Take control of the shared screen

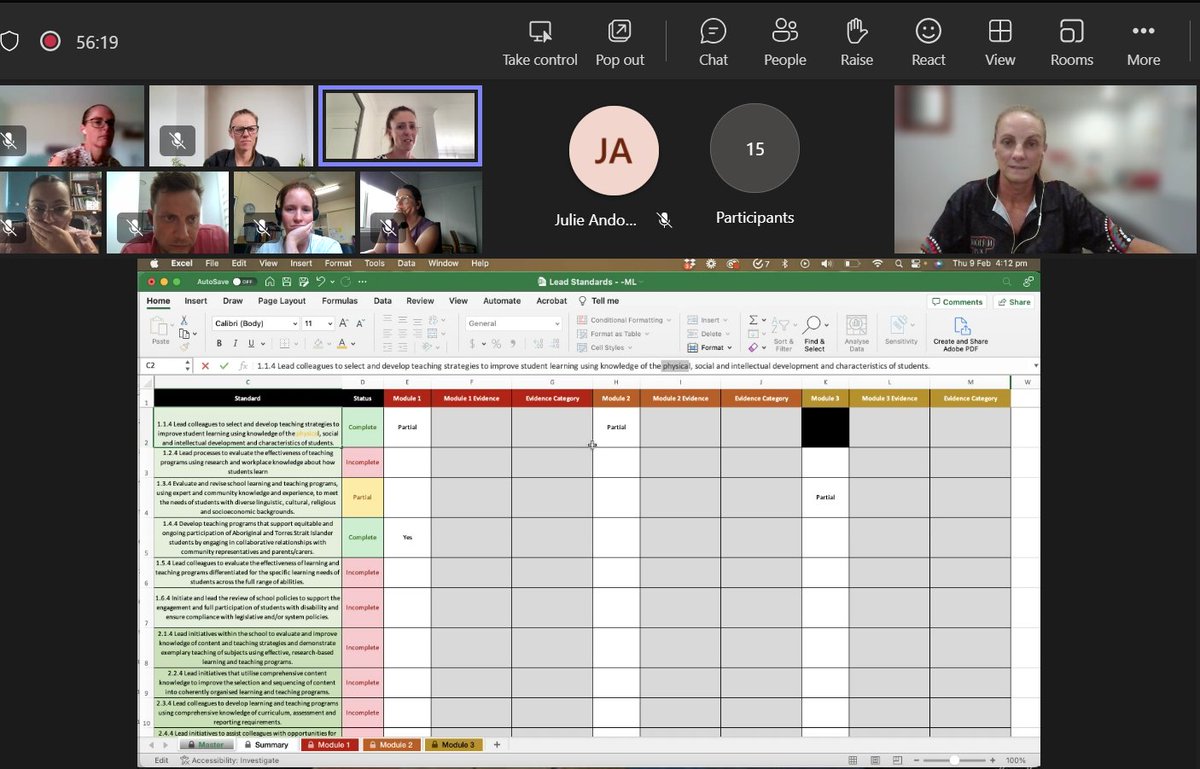tap(540, 42)
